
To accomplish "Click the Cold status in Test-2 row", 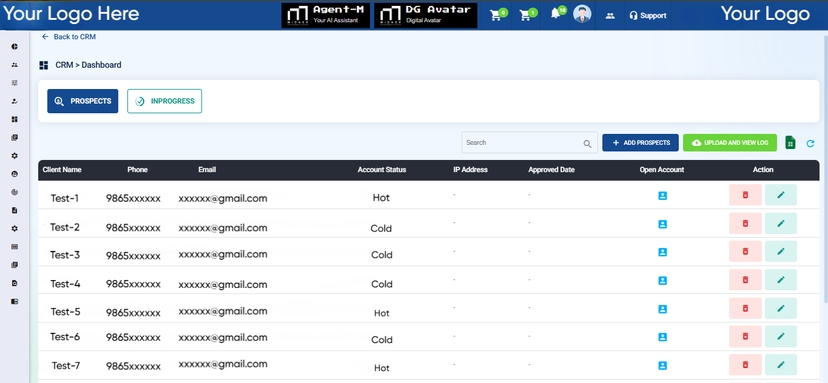I will (x=381, y=229).
